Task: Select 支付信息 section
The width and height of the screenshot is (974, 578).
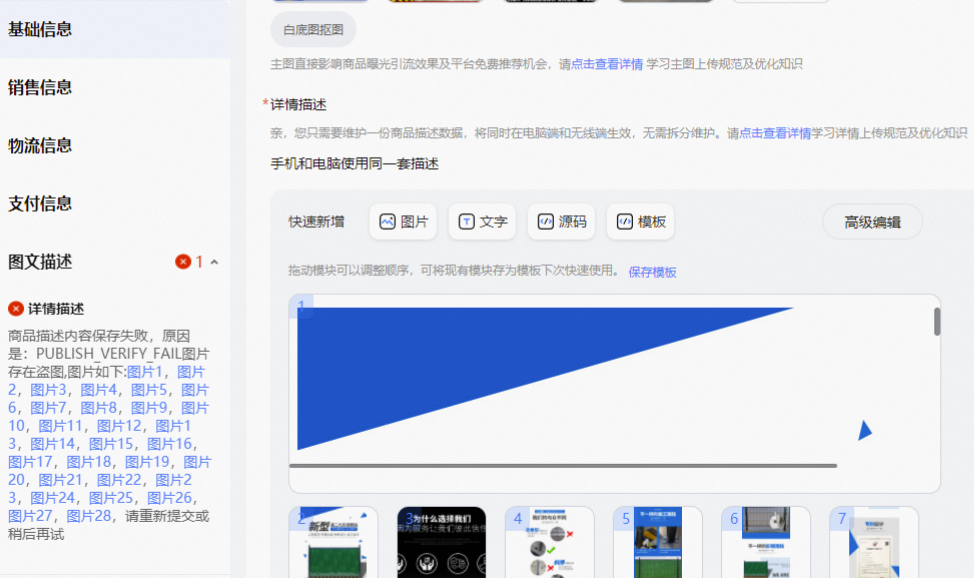Action: [40, 204]
